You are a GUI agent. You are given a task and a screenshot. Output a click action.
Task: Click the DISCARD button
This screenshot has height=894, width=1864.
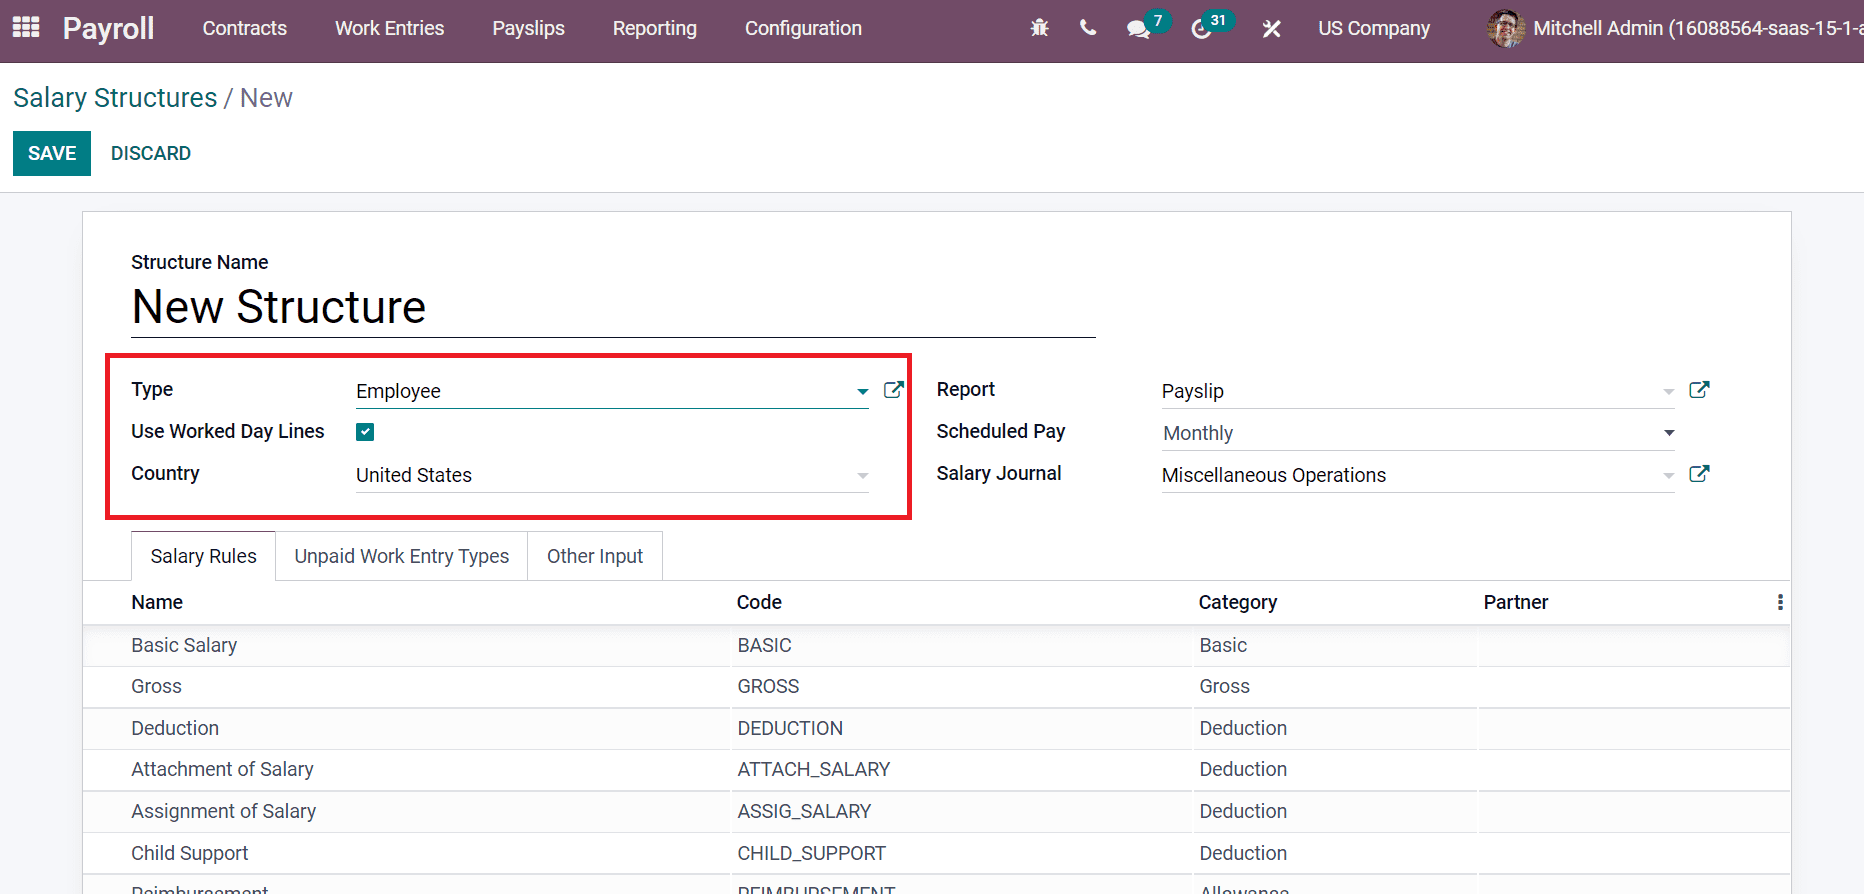(x=151, y=153)
